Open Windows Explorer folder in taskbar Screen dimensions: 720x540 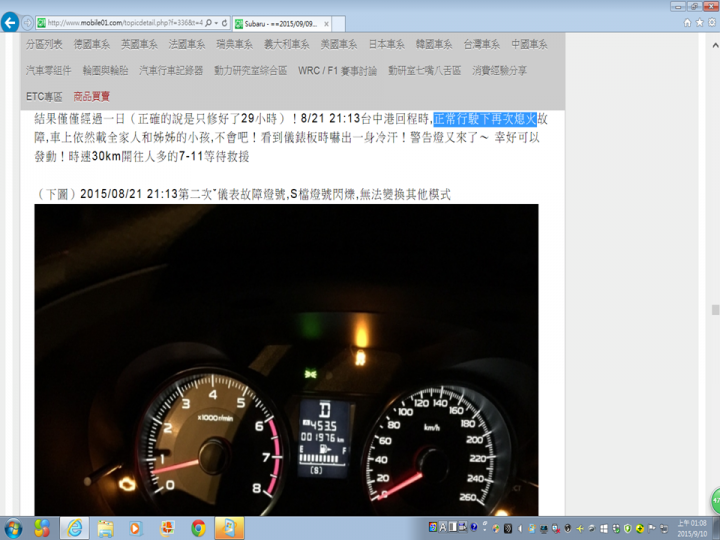105,529
